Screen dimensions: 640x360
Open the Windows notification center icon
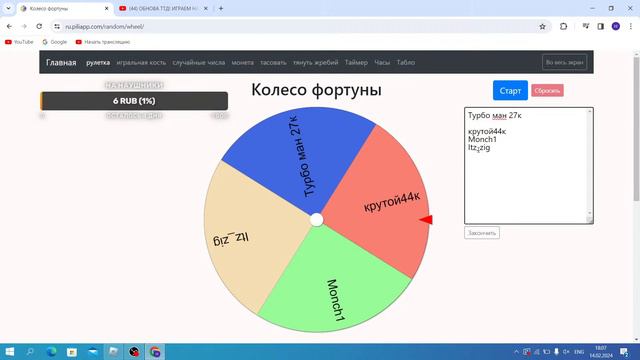pyautogui.click(x=624, y=351)
